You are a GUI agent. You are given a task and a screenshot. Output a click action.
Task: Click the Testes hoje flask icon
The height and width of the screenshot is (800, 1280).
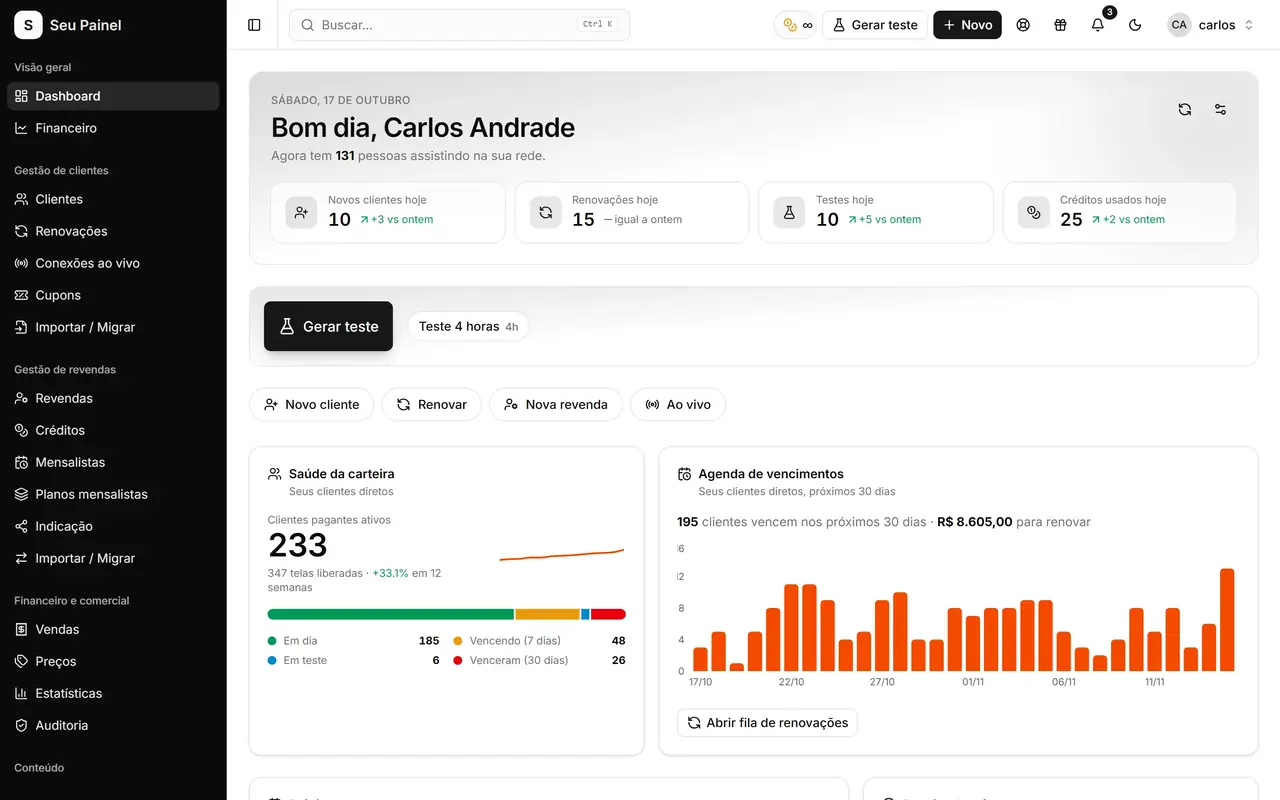(x=789, y=212)
